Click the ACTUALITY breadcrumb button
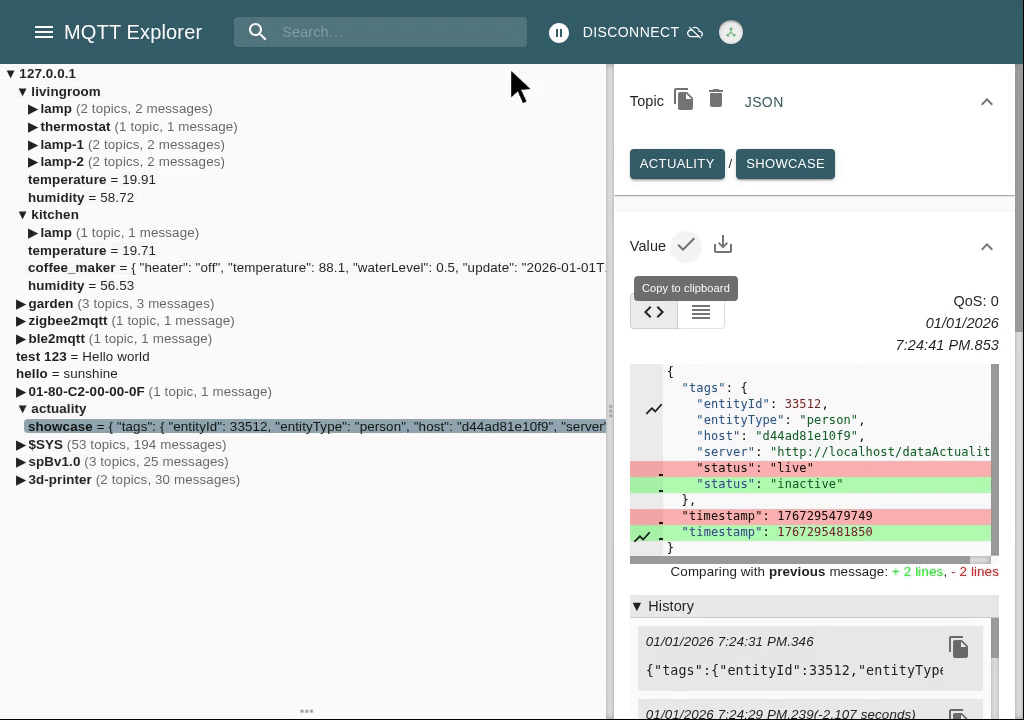Viewport: 1024px width, 720px height. 677,164
